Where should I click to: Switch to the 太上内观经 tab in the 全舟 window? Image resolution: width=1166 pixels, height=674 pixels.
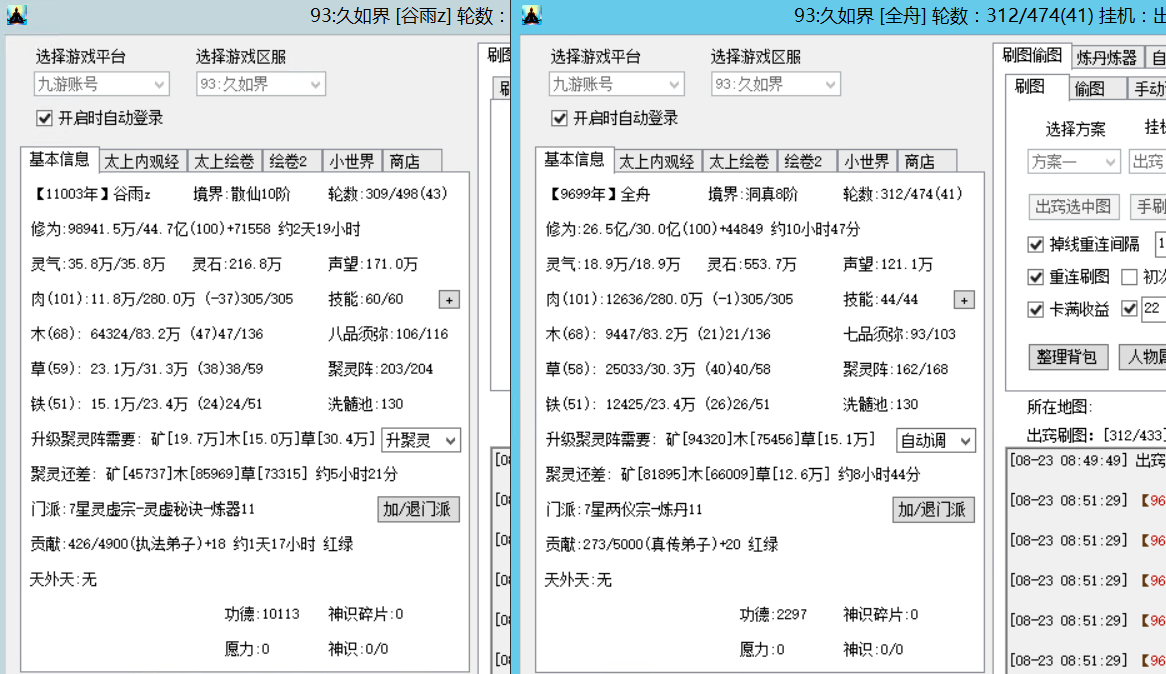657,161
